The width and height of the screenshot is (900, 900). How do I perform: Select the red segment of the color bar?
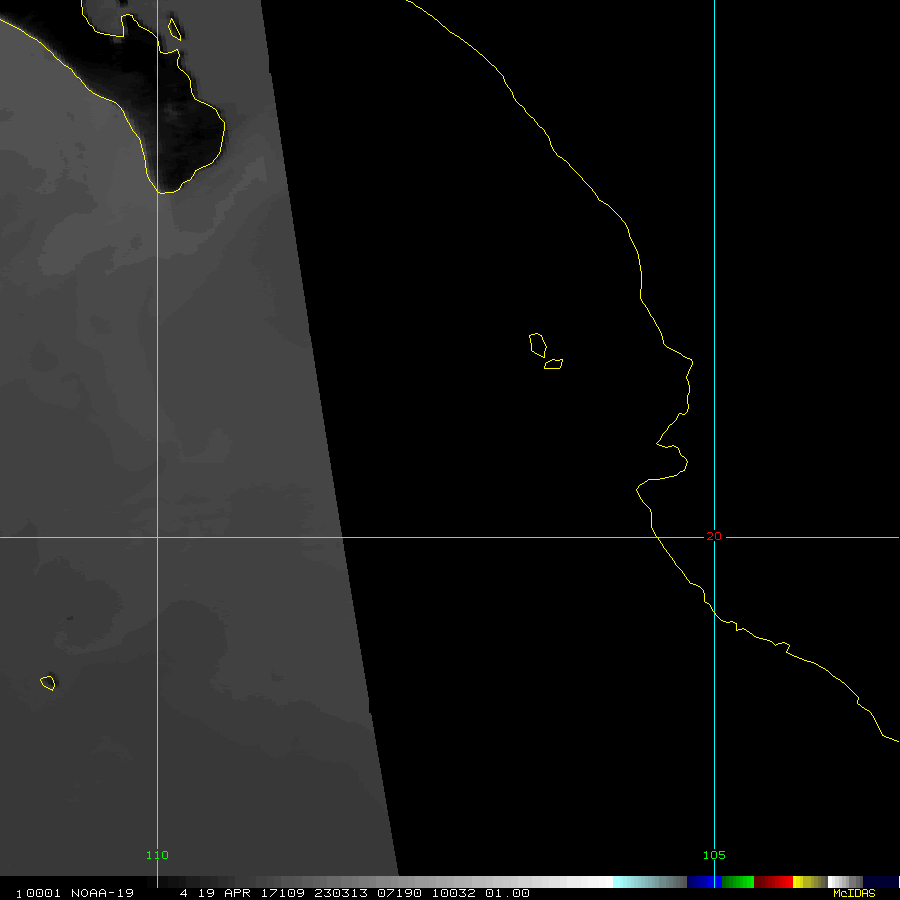coord(773,882)
